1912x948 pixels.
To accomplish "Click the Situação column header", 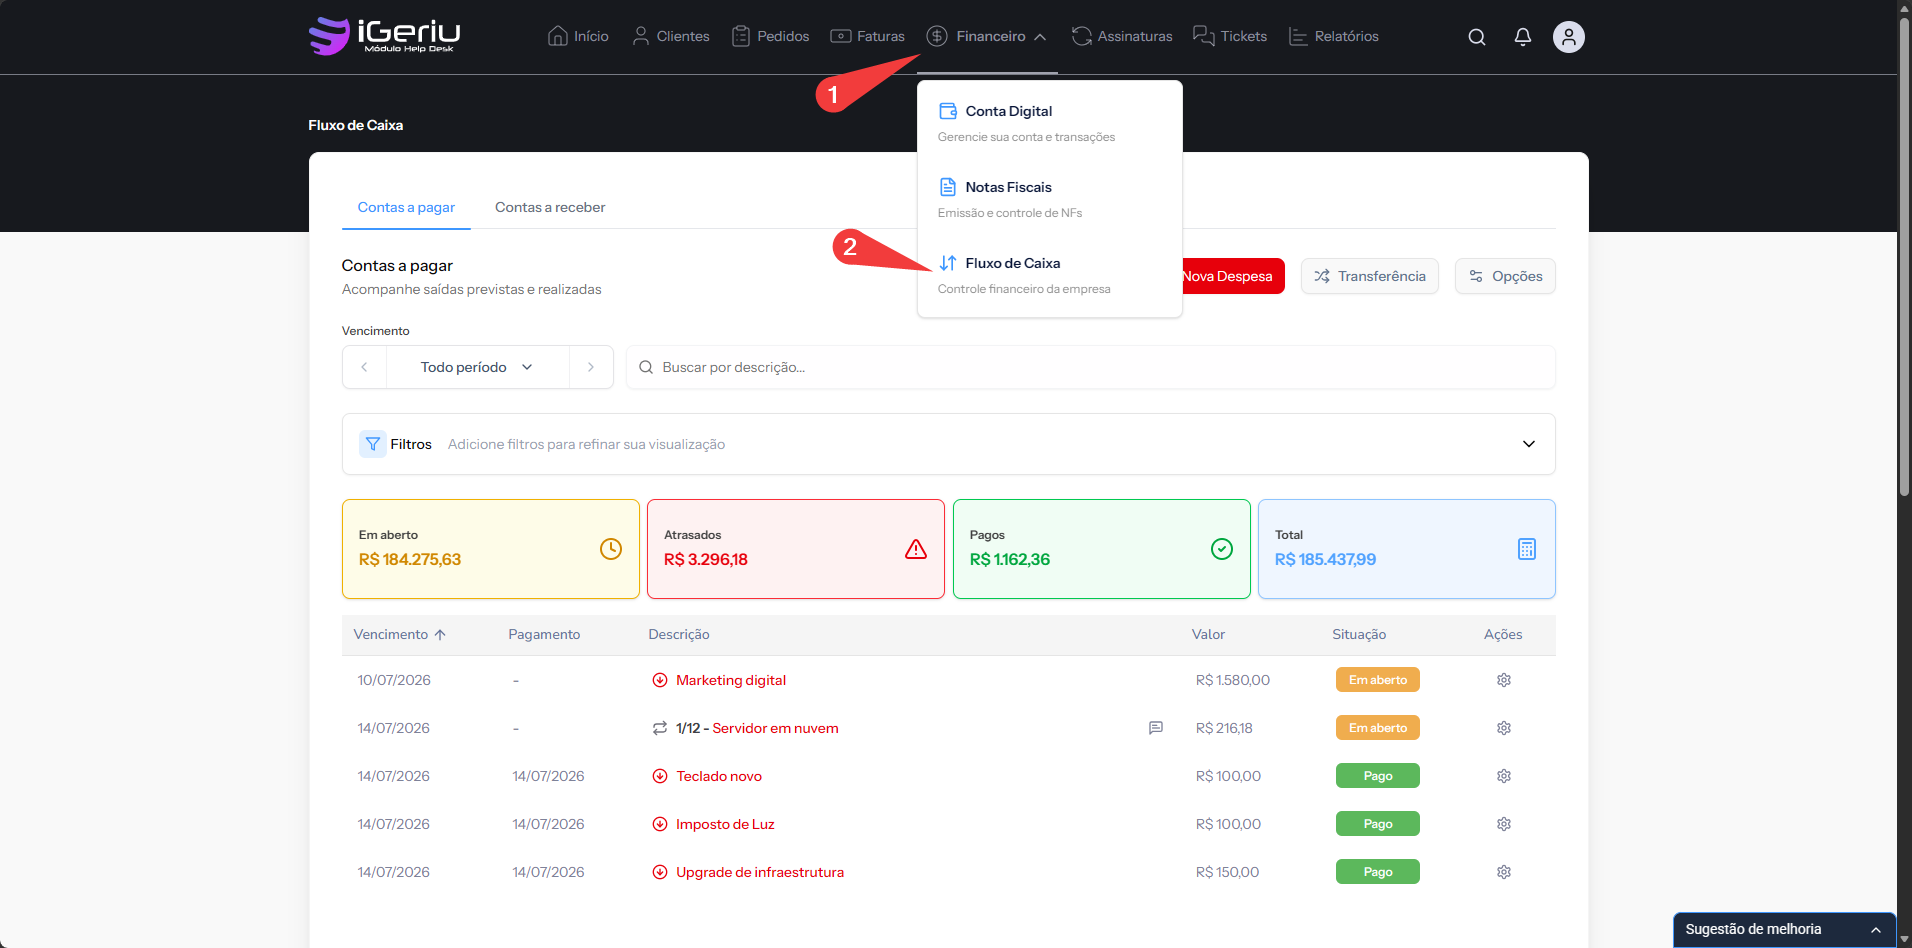I will 1359,634.
